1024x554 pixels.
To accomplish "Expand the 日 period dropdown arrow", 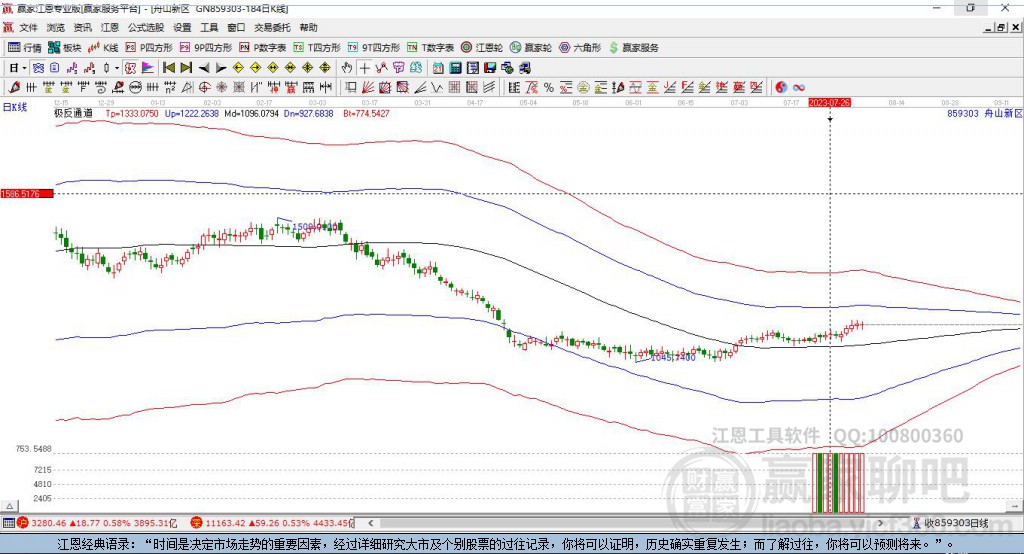I will [x=24, y=68].
